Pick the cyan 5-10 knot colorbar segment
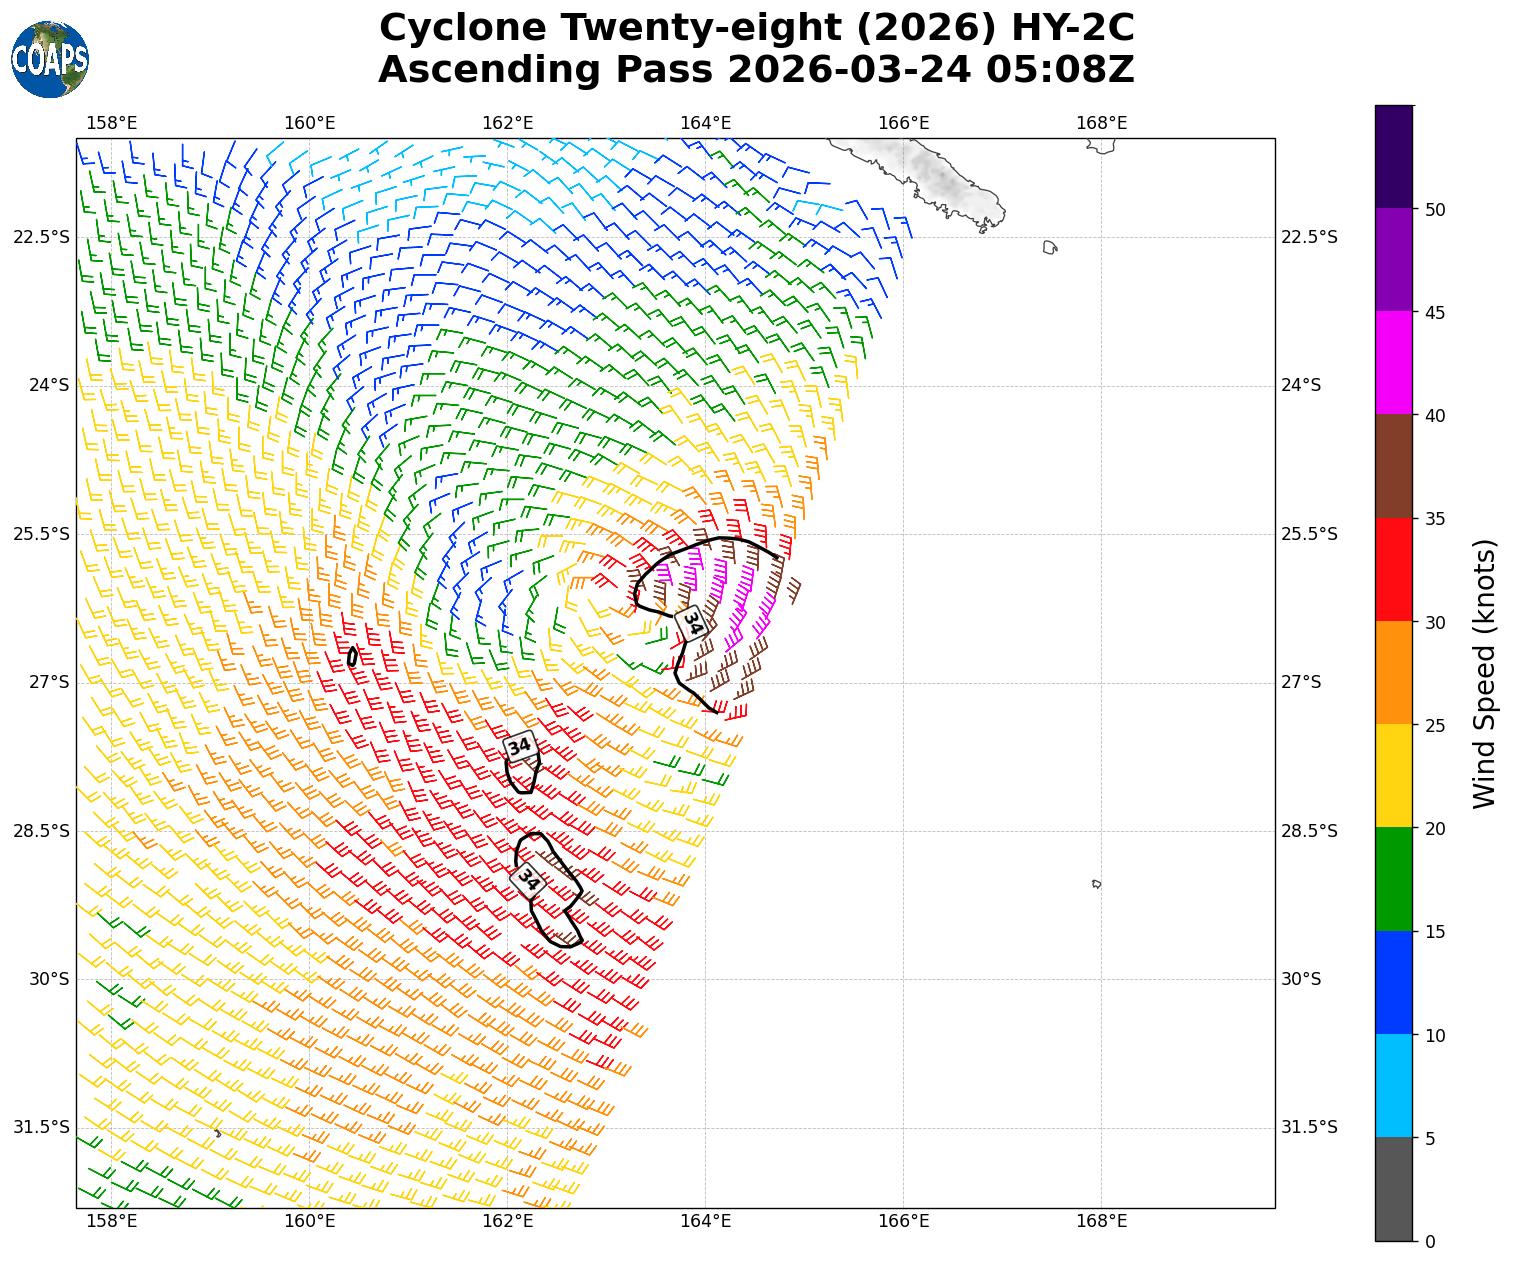1513x1264 pixels. (1393, 1085)
